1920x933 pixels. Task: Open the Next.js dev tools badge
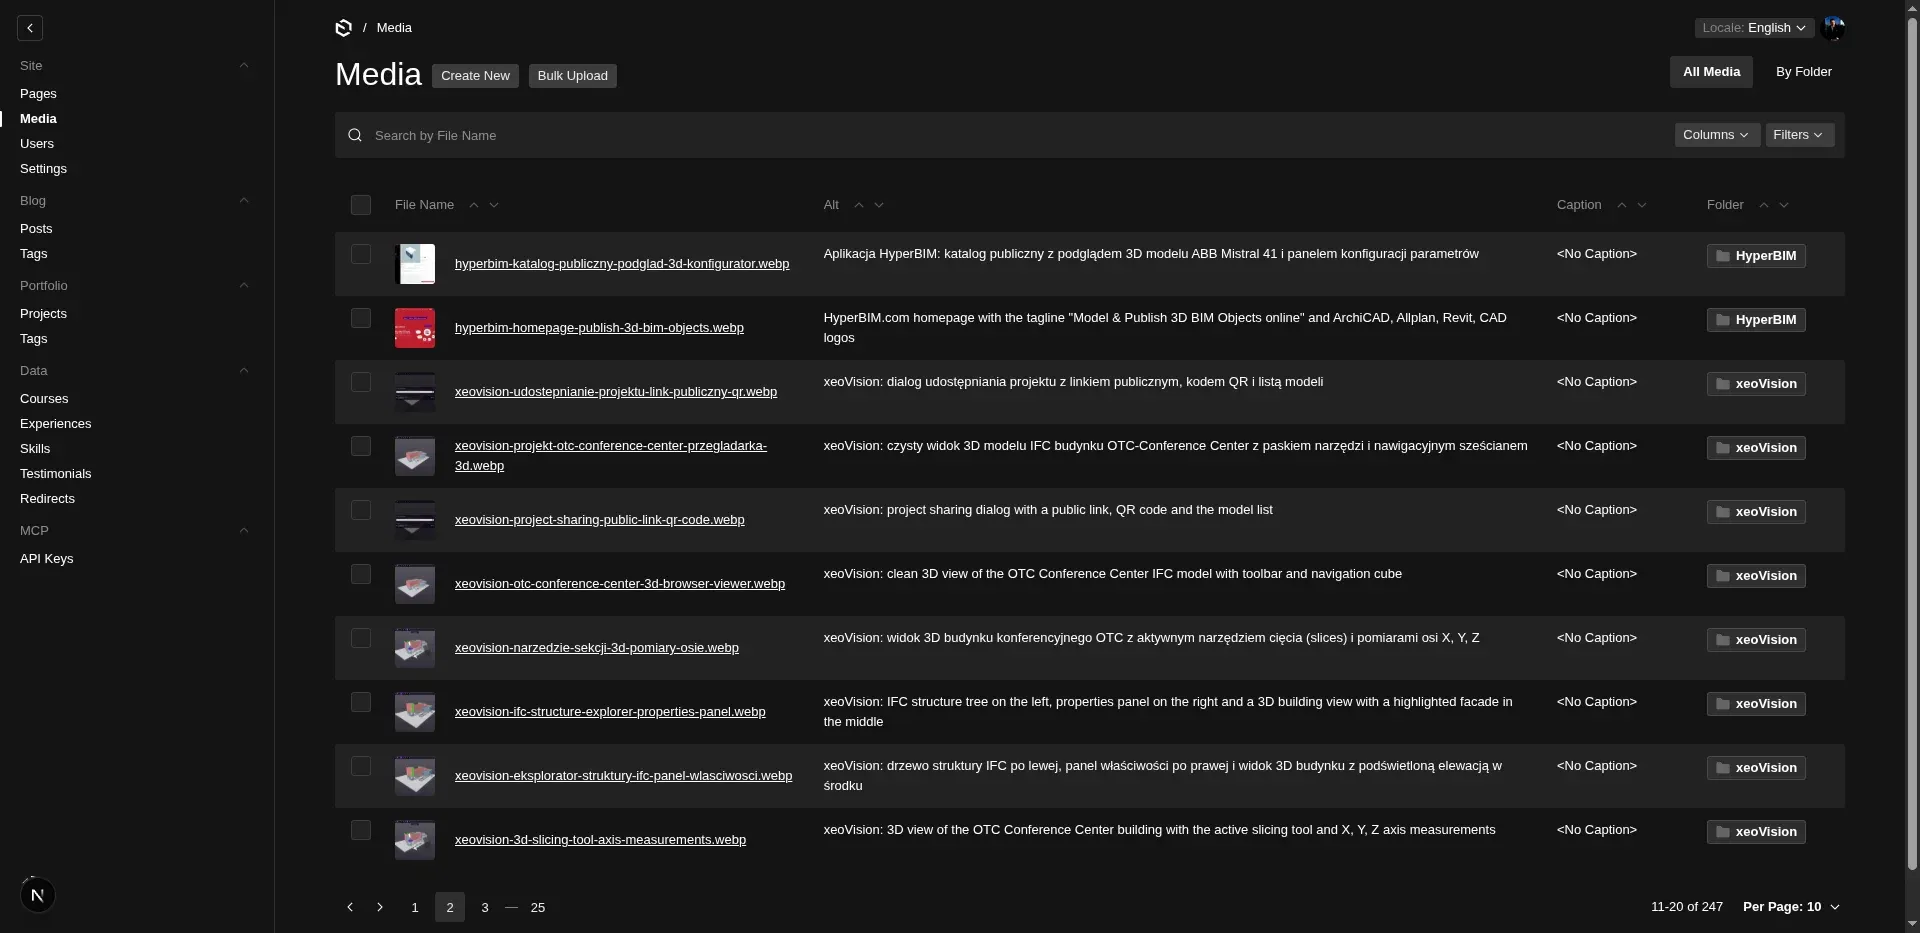point(38,895)
